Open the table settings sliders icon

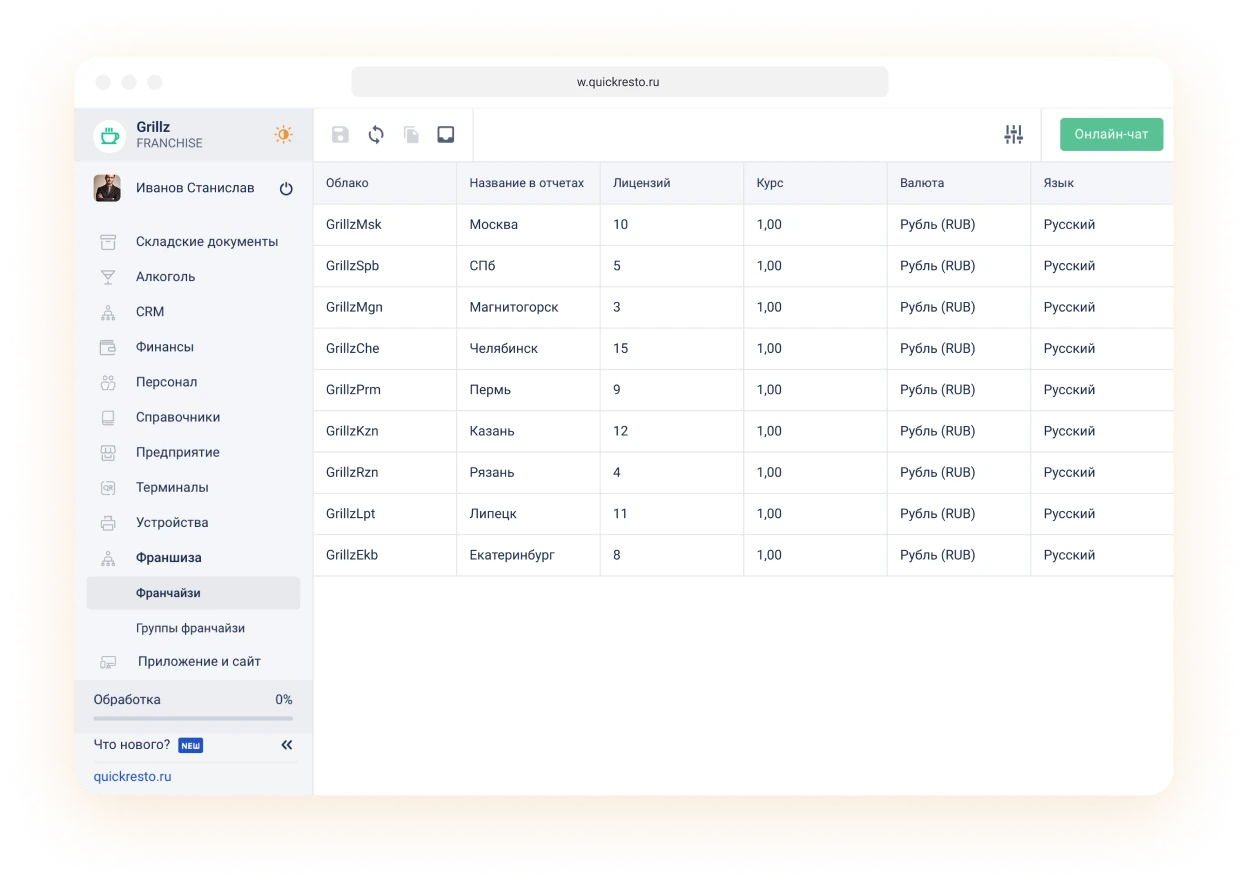(x=1013, y=135)
